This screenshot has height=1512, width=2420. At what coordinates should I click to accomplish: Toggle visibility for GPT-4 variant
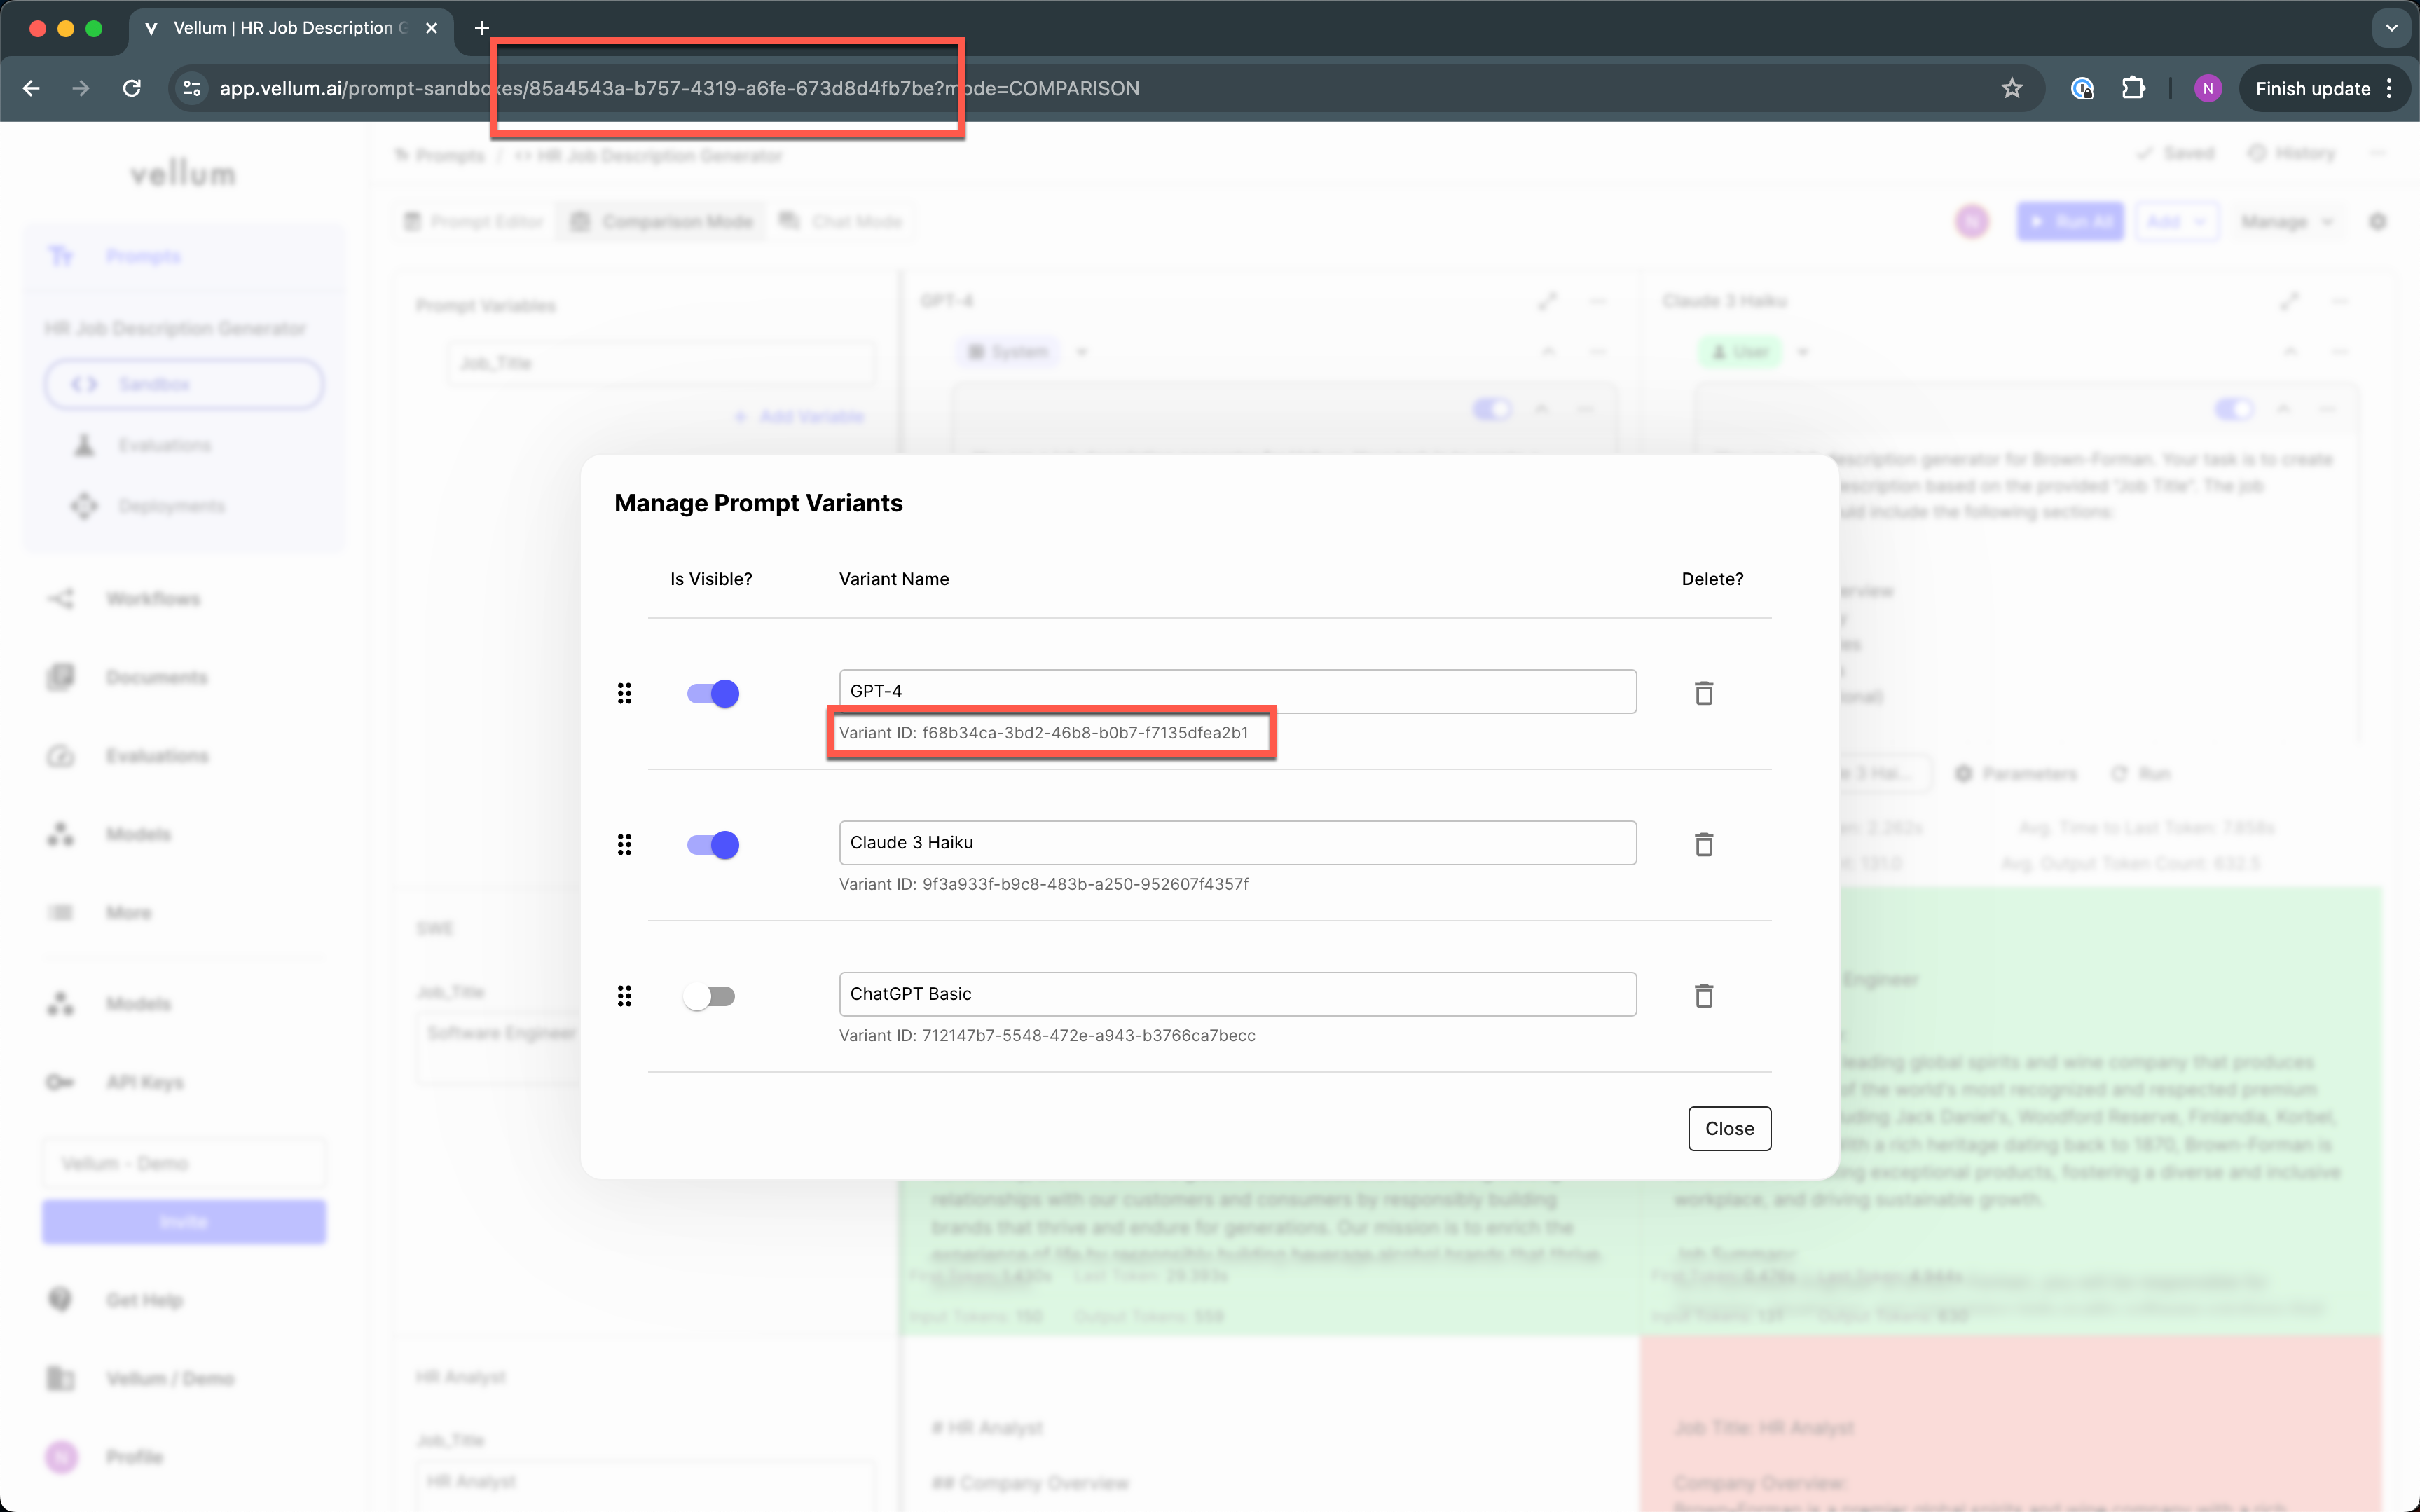[x=710, y=692]
